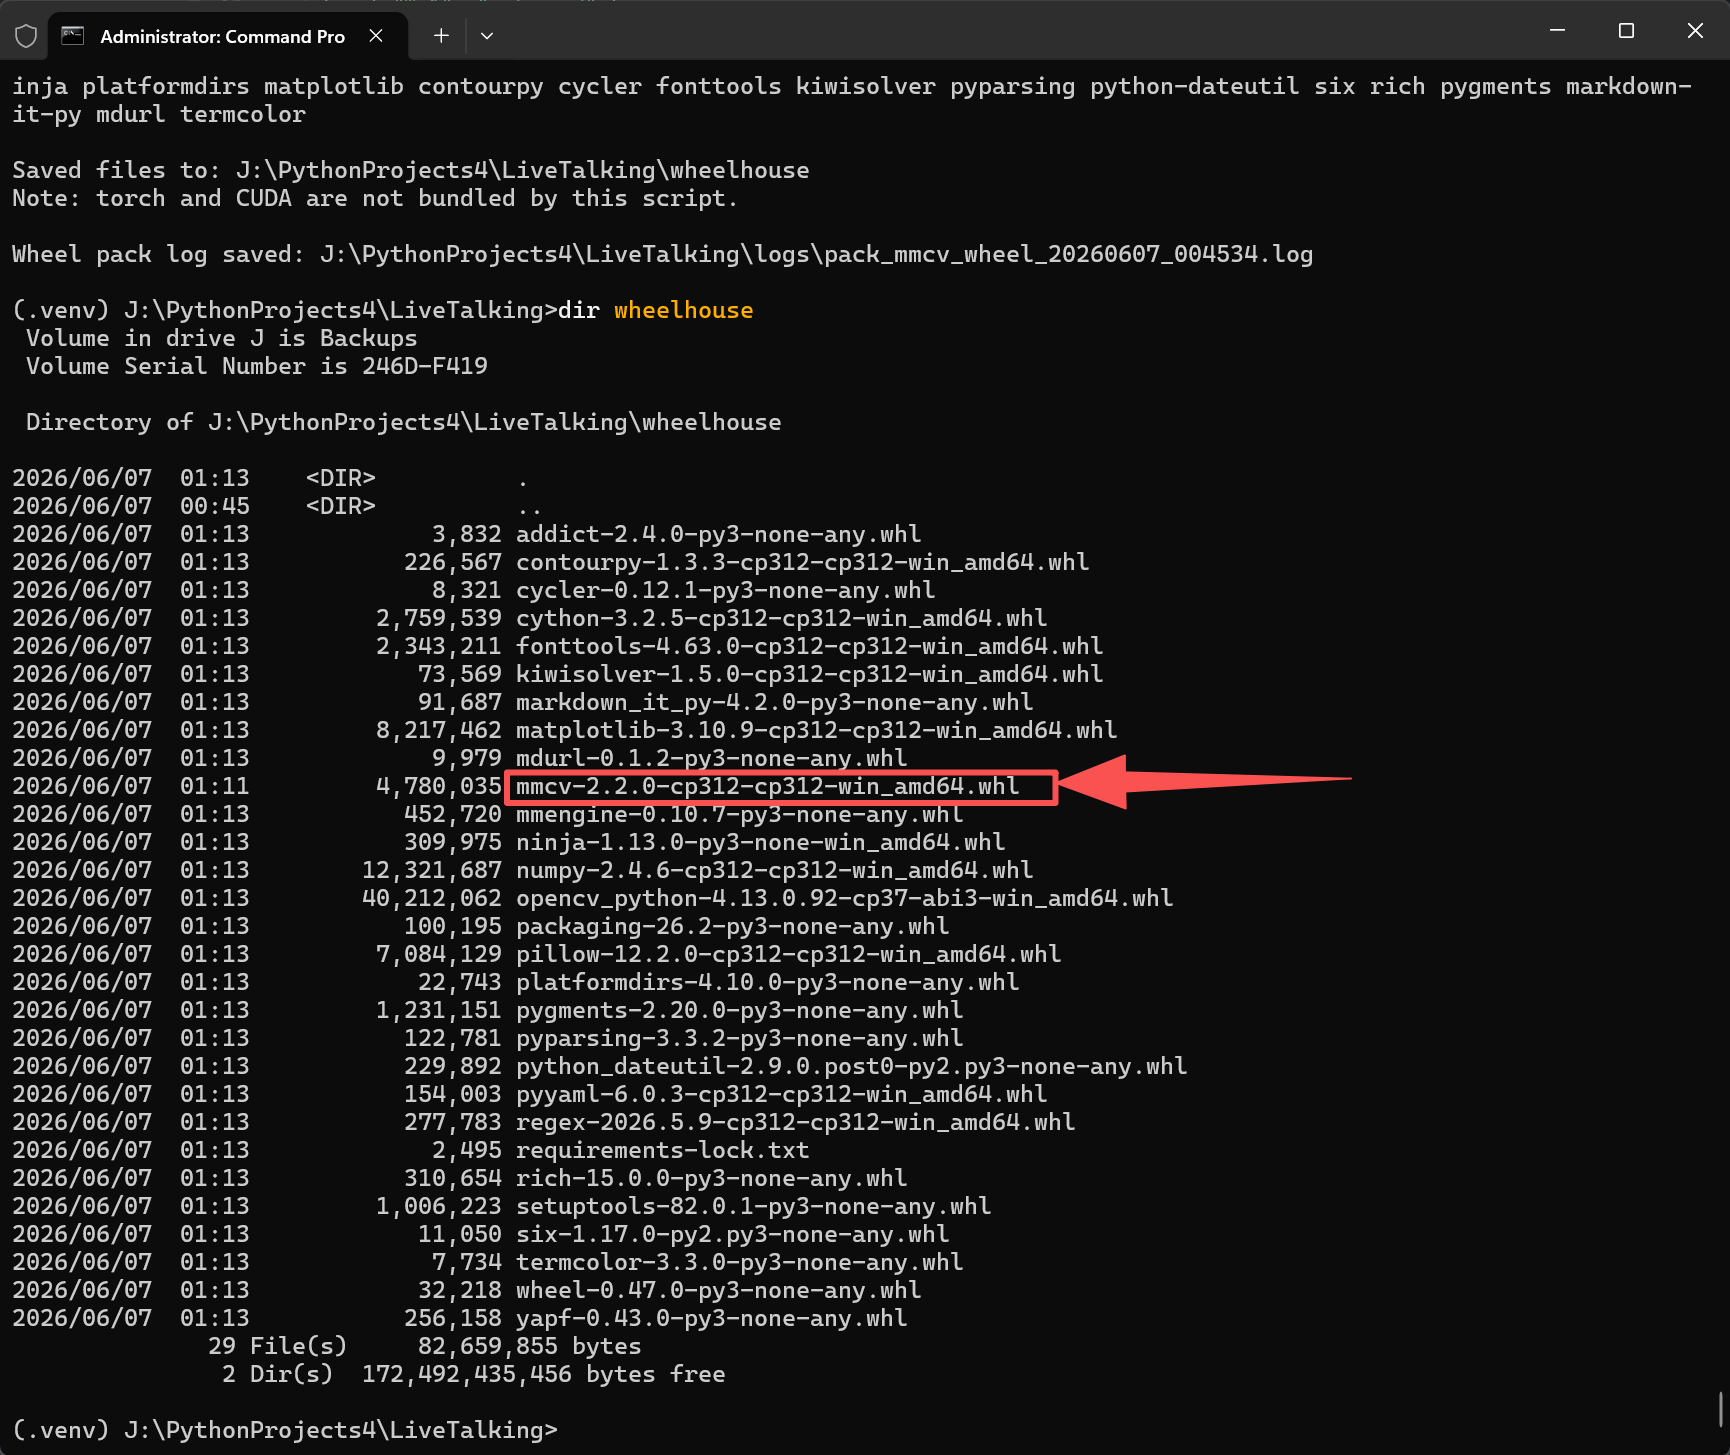Click the 'Wheel pack log saved' log path line
This screenshot has height=1455, width=1730.
(x=663, y=254)
